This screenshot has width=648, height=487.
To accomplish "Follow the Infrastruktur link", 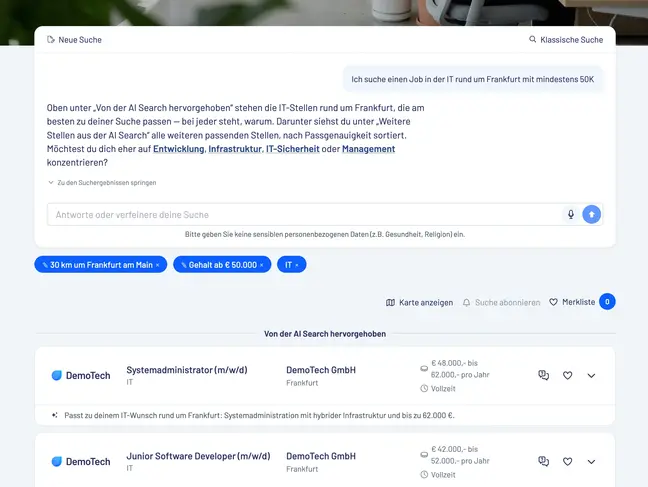I will [x=235, y=149].
